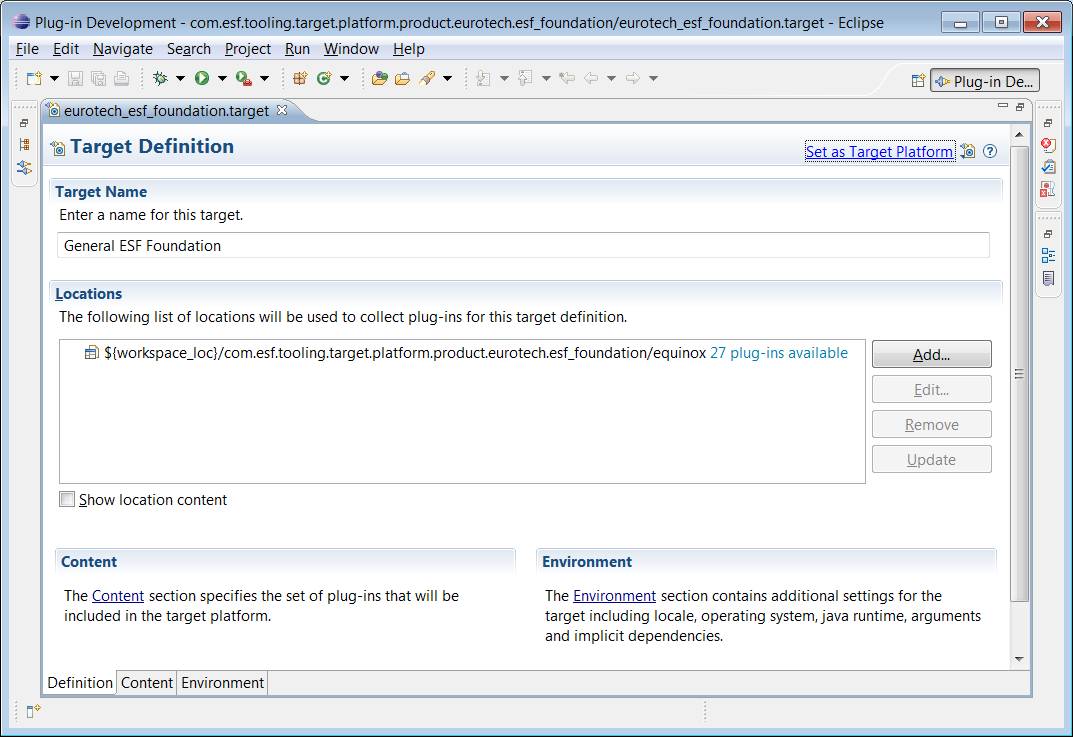Click the target name field General ESF Foundation
1073x737 pixels.
(x=523, y=246)
